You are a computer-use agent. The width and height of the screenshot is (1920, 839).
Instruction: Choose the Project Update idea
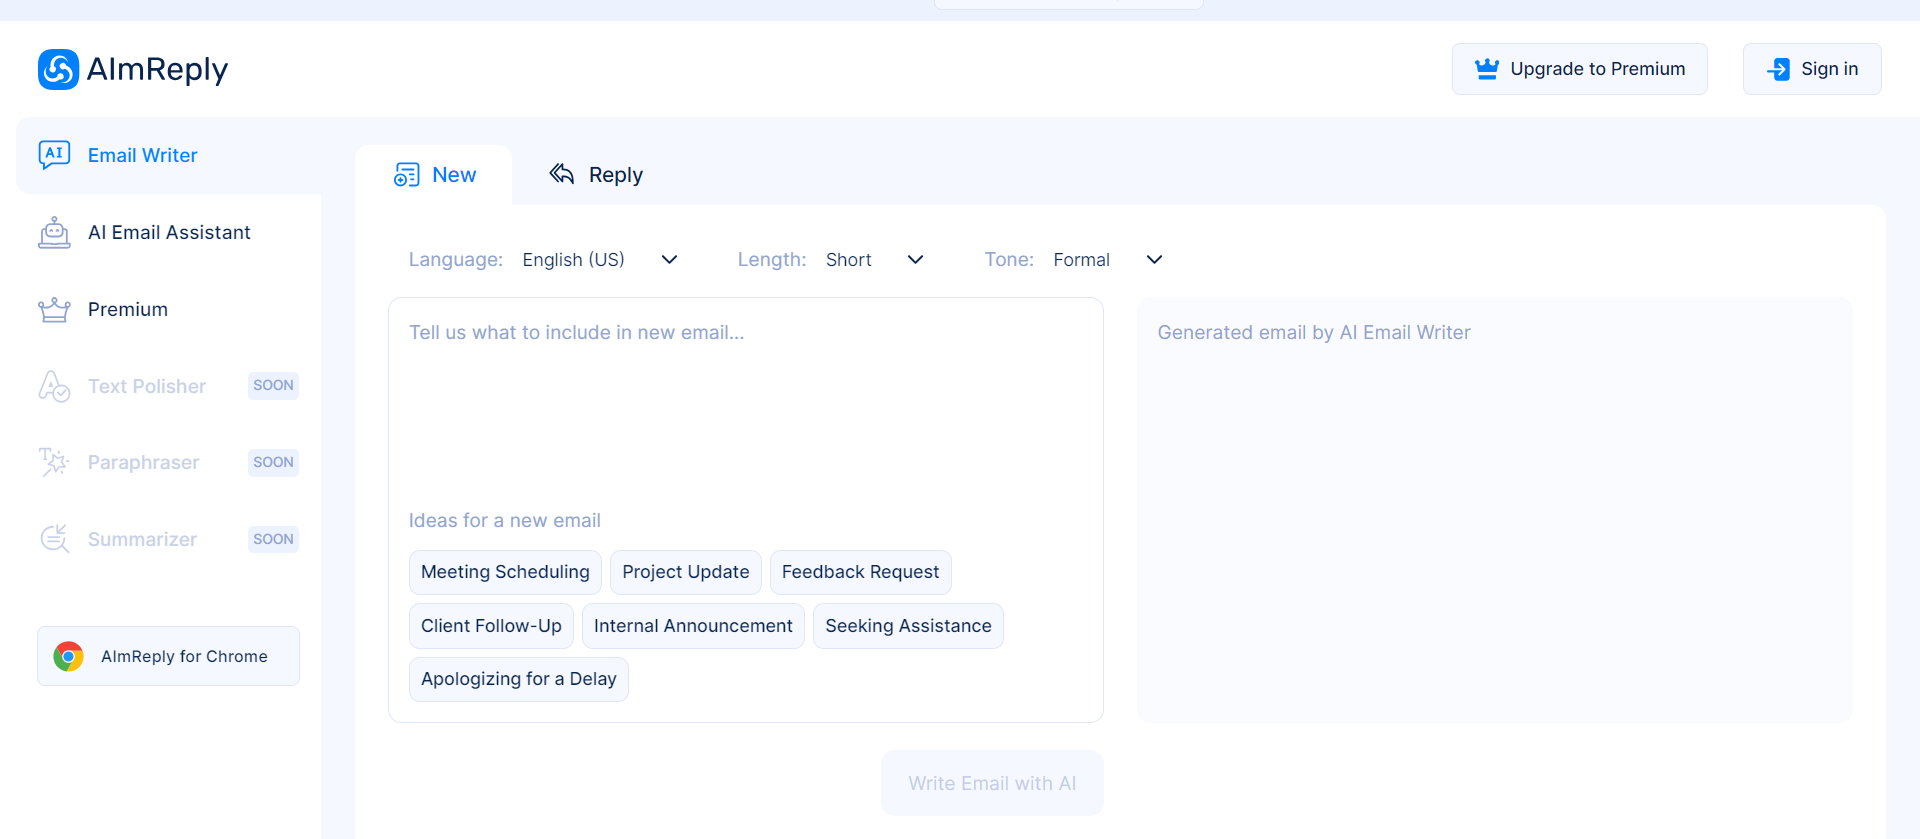(686, 572)
